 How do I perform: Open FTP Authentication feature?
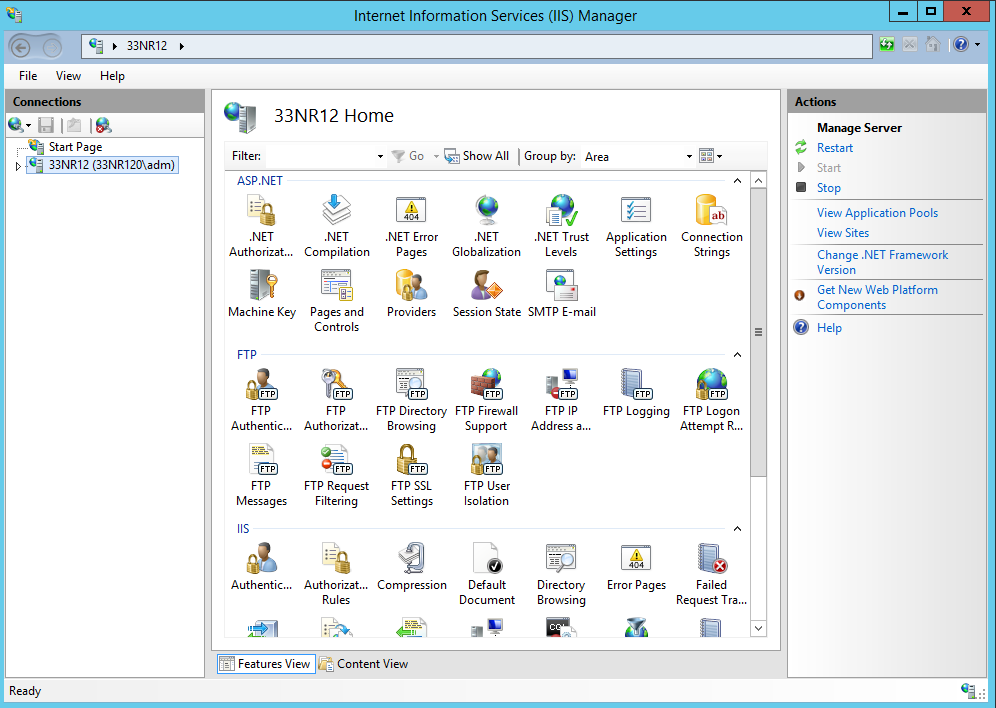[x=261, y=400]
